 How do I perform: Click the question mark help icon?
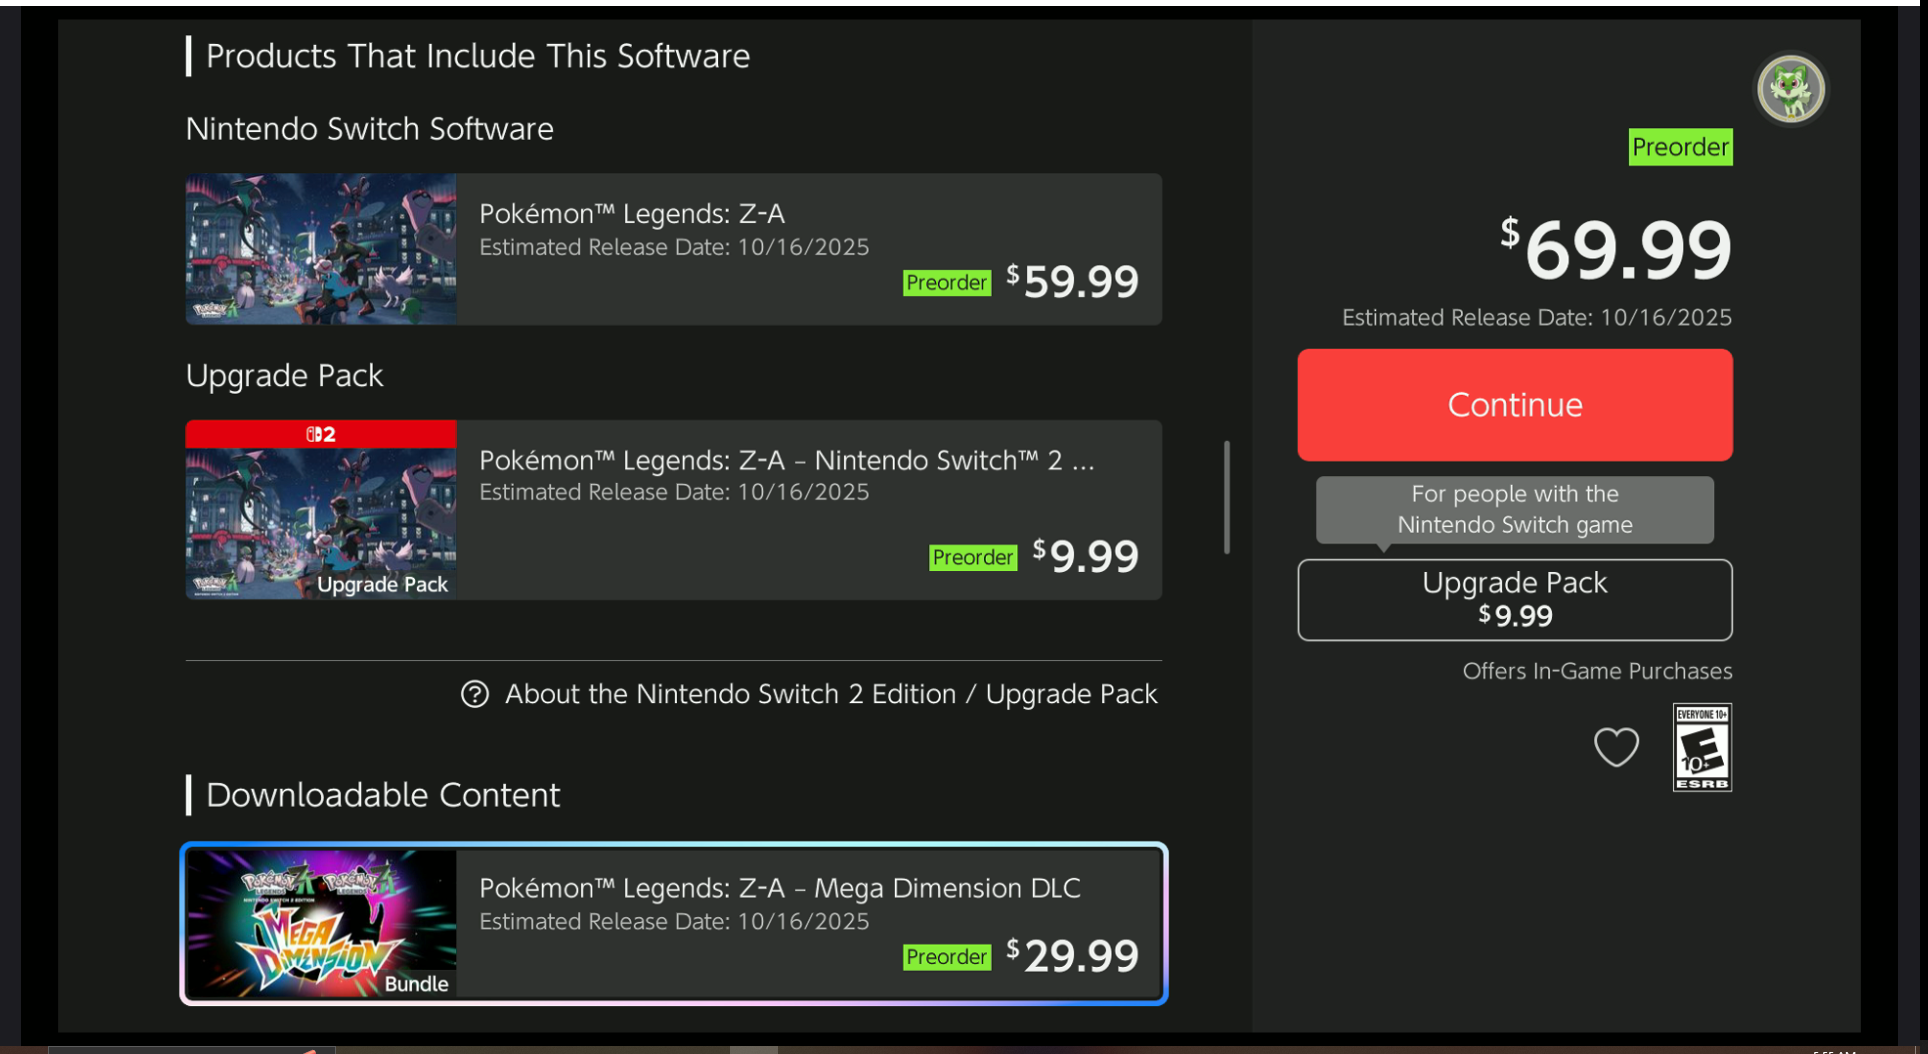pyautogui.click(x=475, y=694)
